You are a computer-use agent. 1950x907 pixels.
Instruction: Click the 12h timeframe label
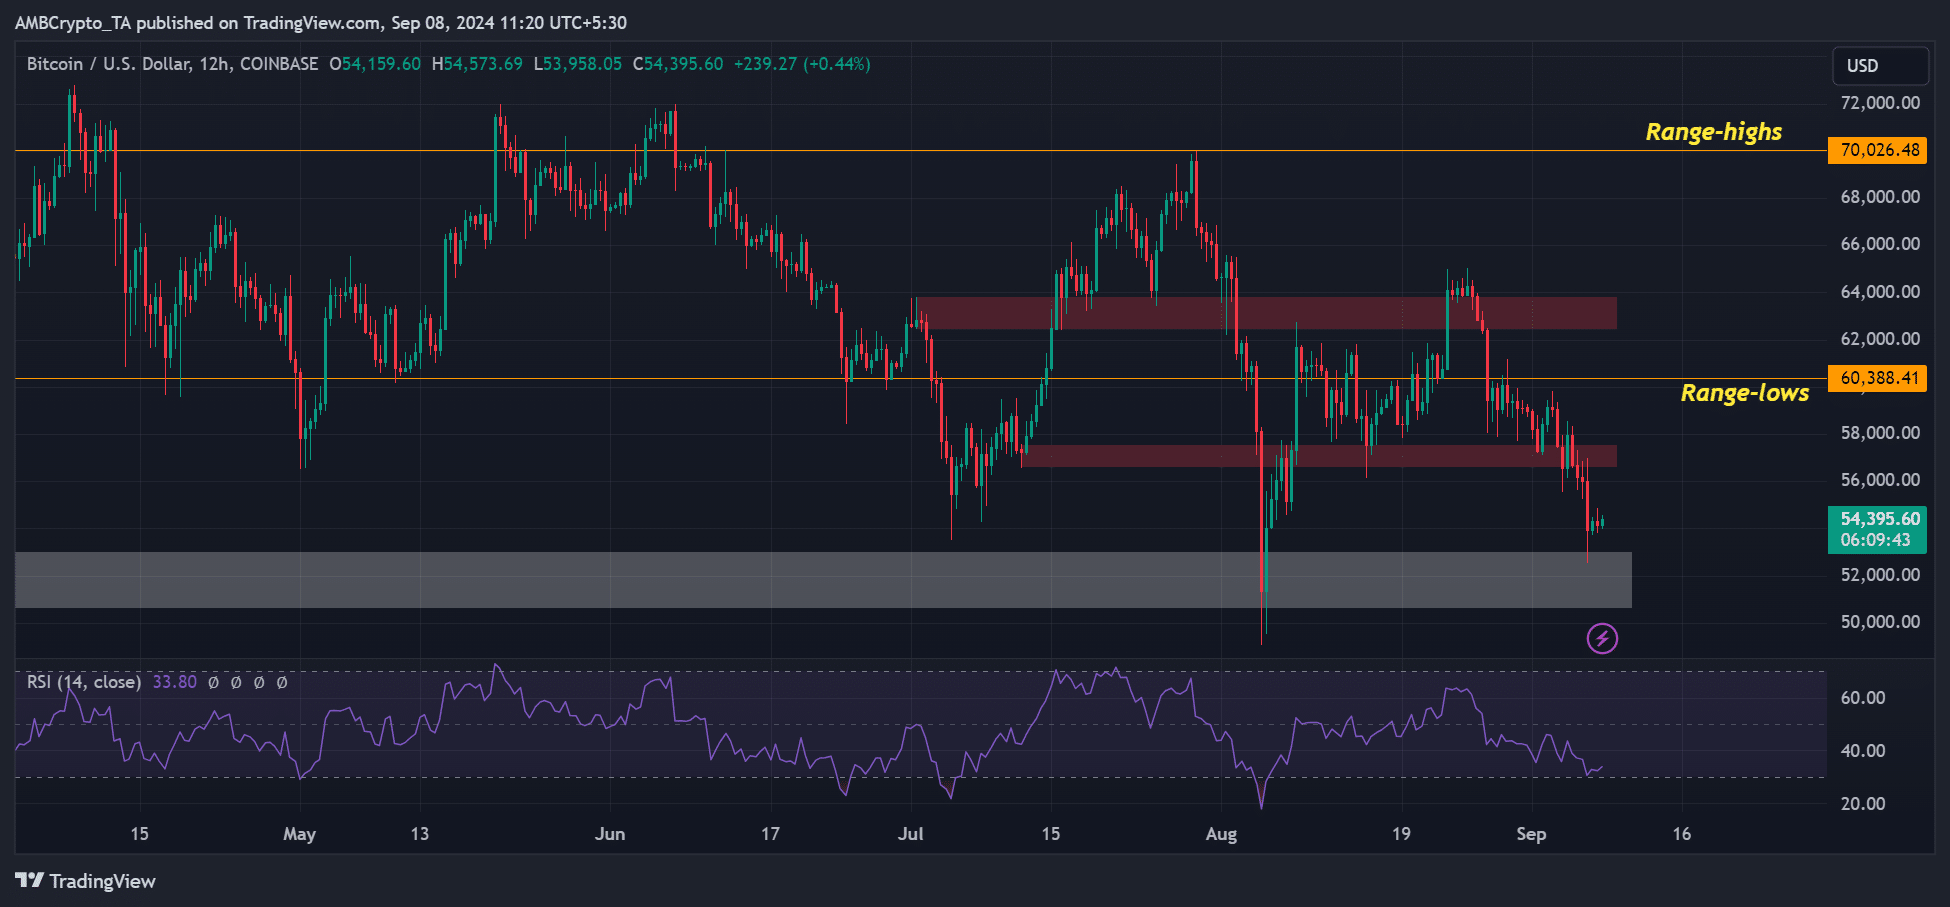point(214,64)
